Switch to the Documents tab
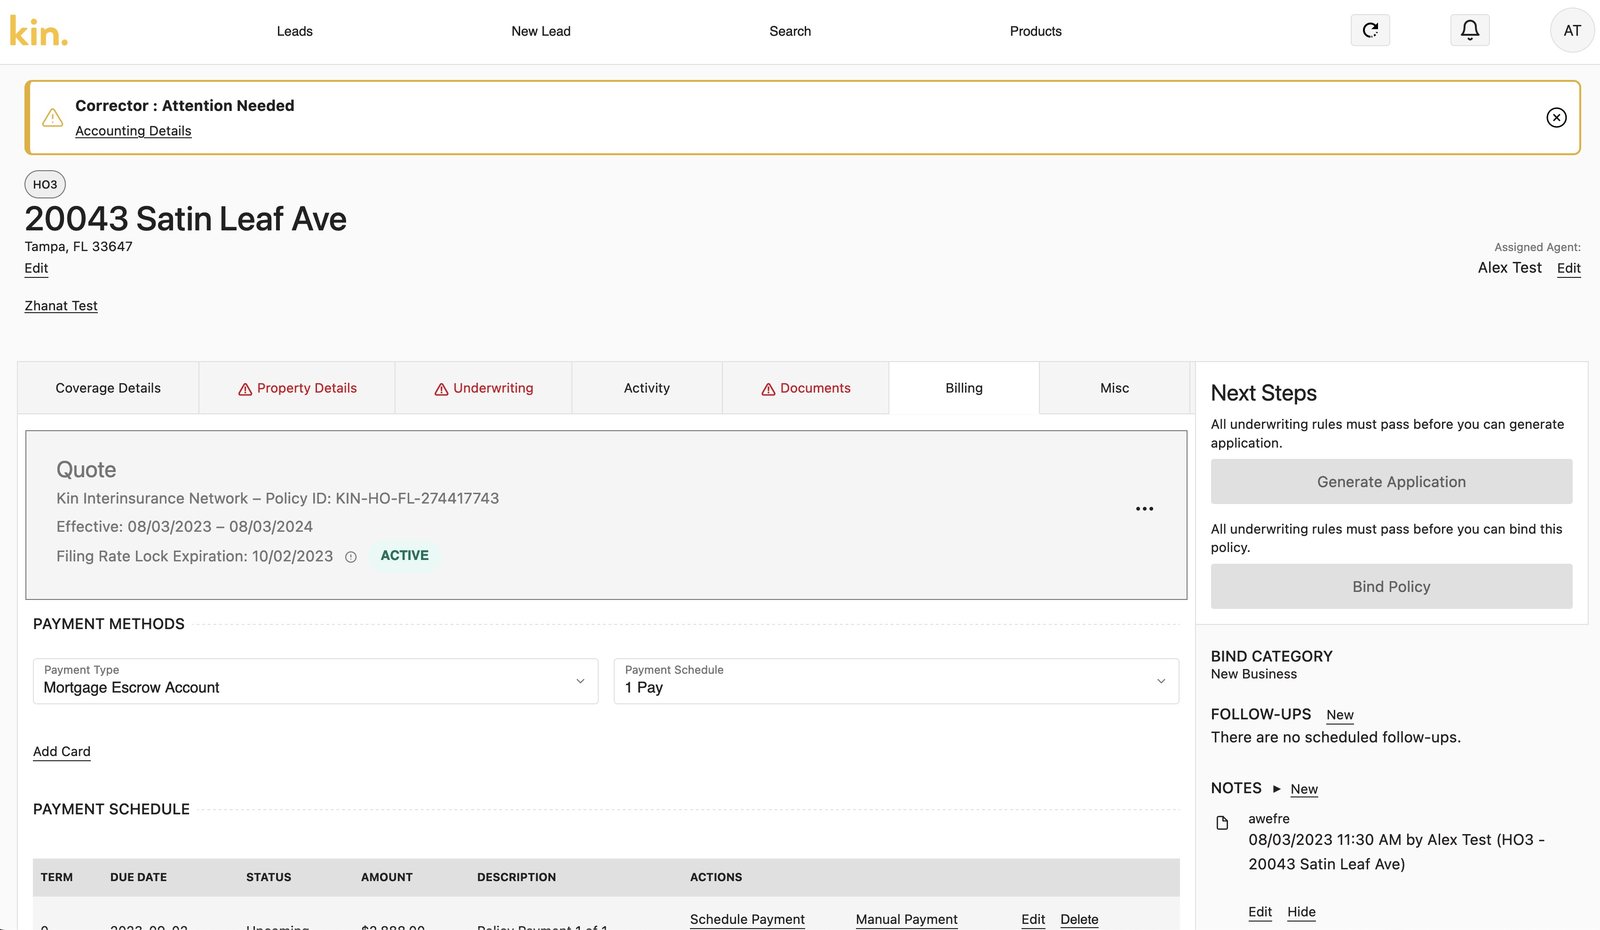Viewport: 1600px width, 930px height. pos(806,388)
